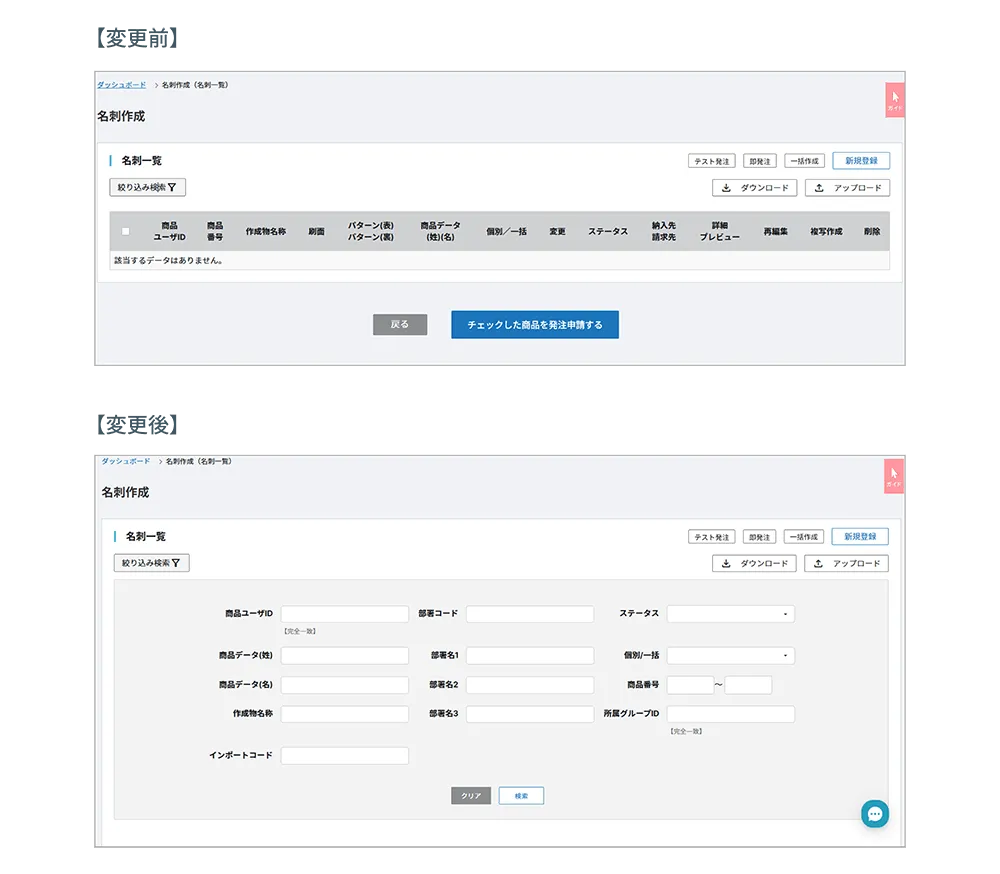This screenshot has width=1000, height=874.
Task: Click アップロード button in 変更後 screen
Action: 846,564
